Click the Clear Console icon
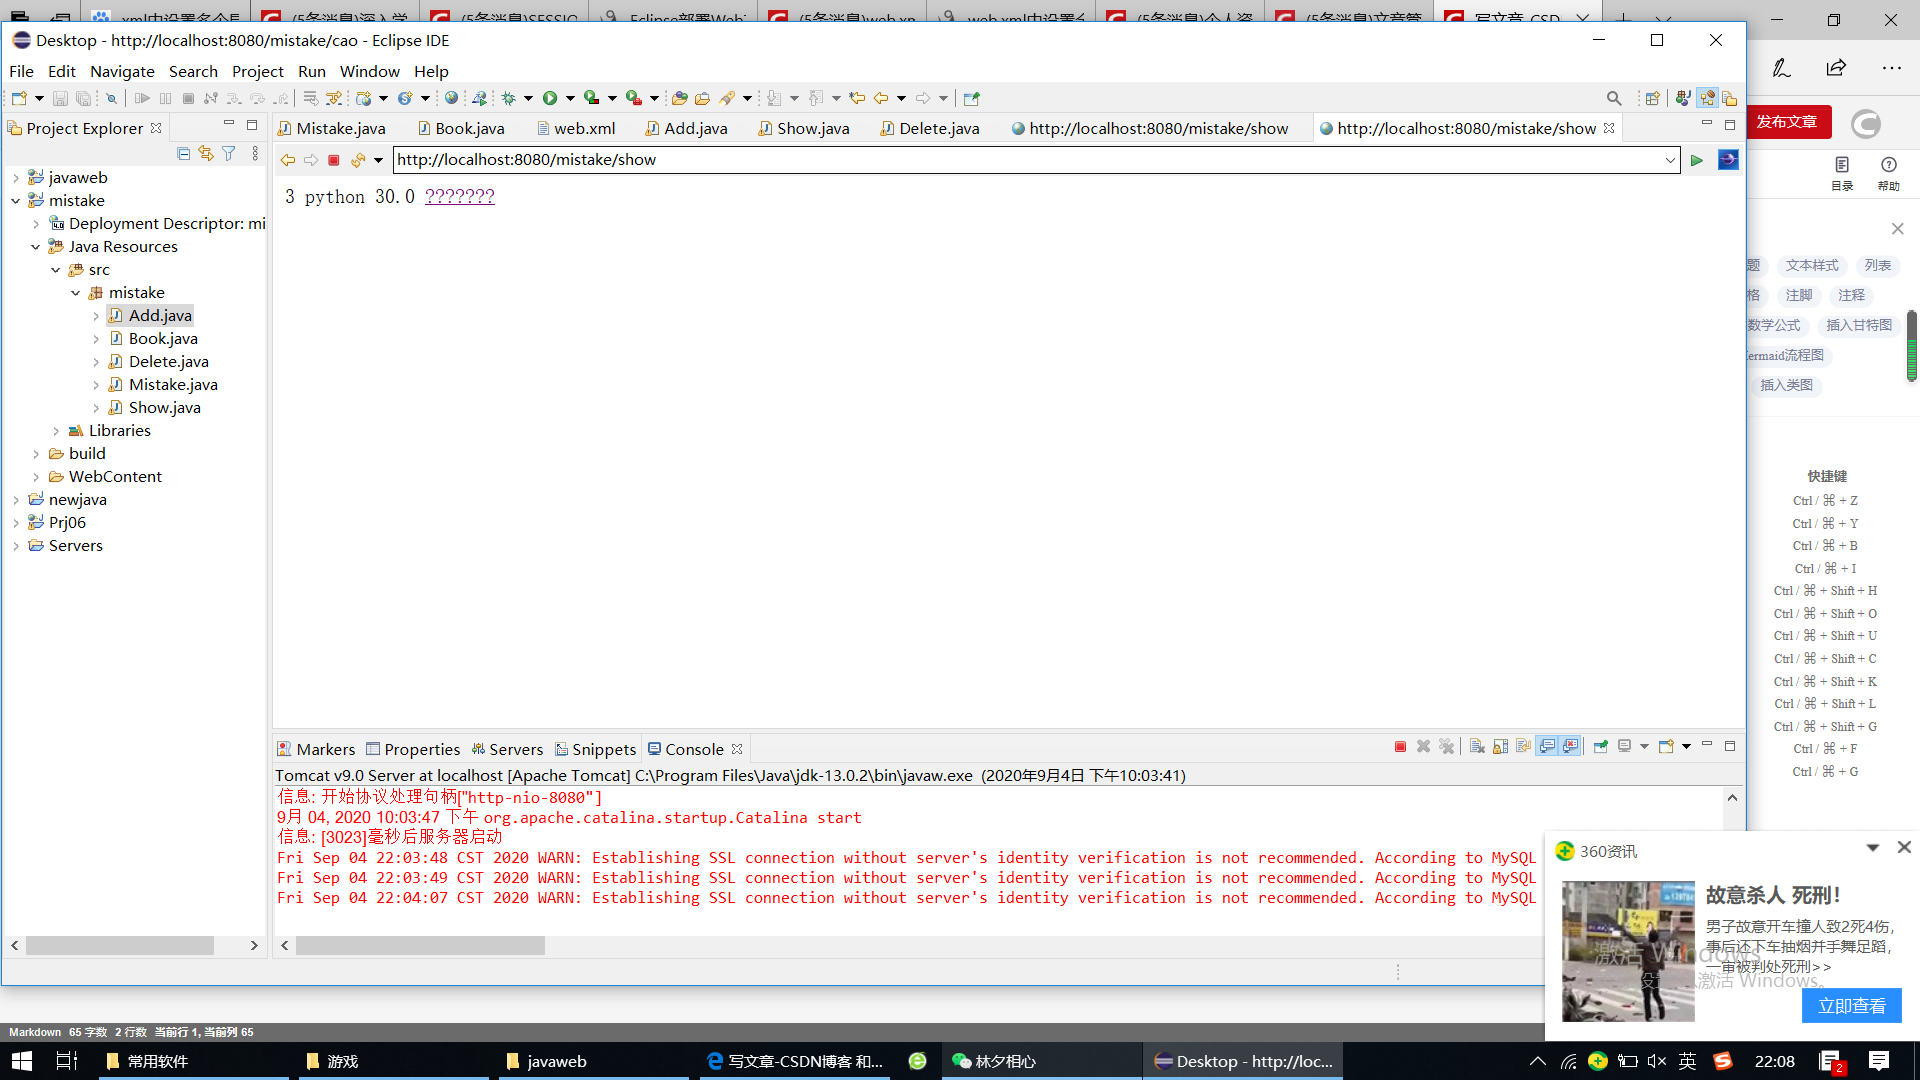The image size is (1920, 1080). [x=1477, y=747]
